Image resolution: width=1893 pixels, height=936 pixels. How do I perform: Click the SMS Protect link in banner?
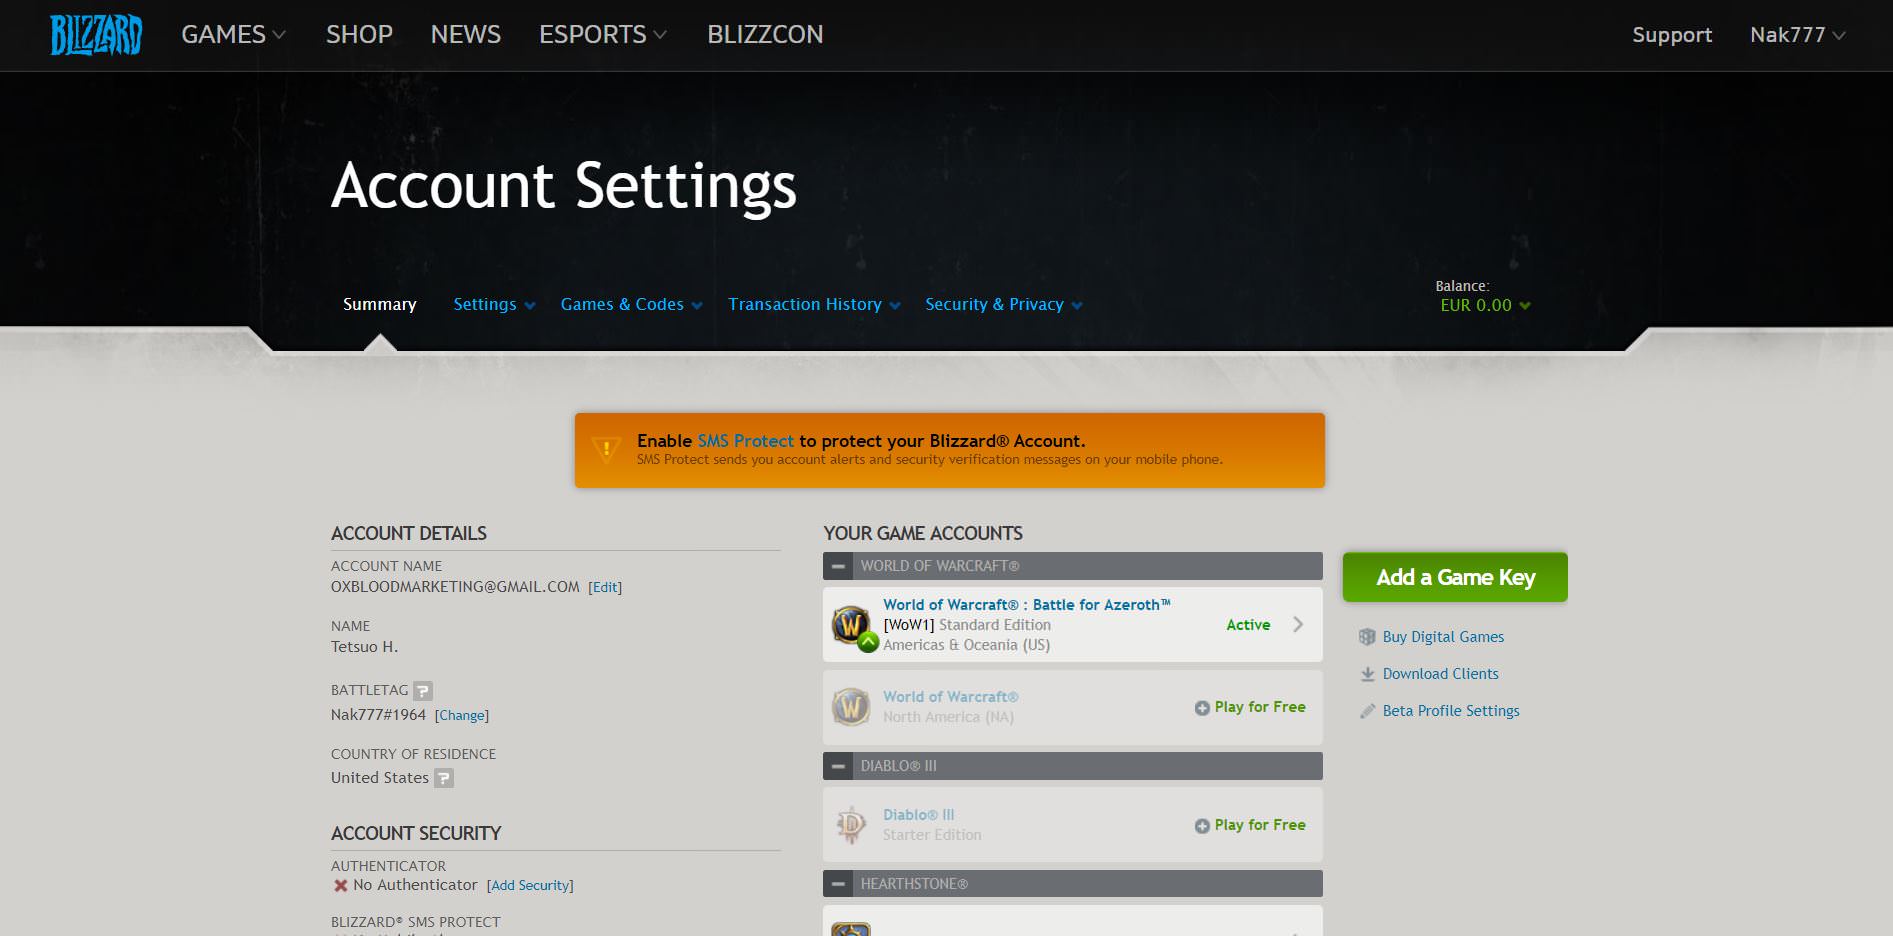point(745,441)
